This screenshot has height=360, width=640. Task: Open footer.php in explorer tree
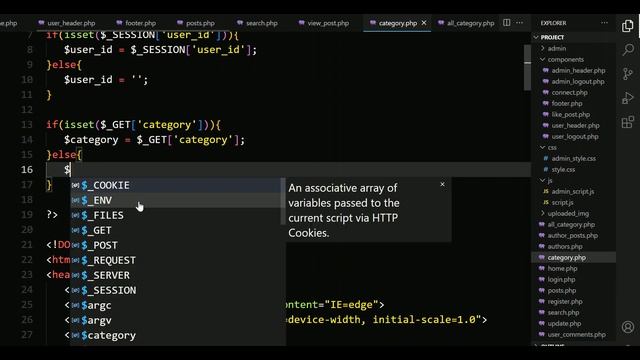(567, 103)
